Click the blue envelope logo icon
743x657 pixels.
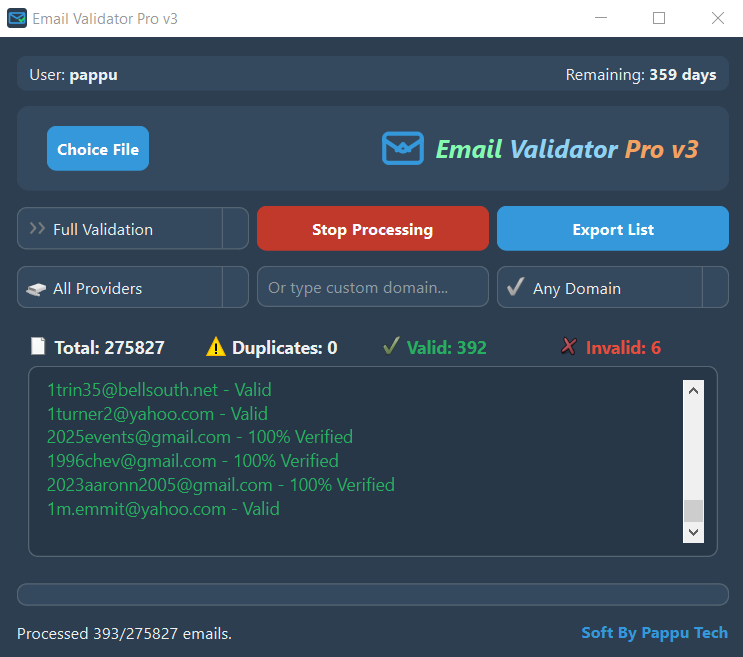point(402,149)
